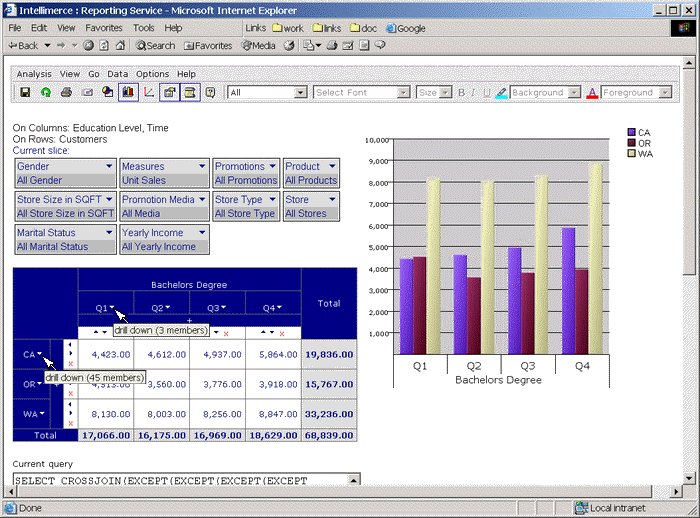This screenshot has height=518, width=700.
Task: Click the browser Print icon beside Mail
Action: coord(332,46)
